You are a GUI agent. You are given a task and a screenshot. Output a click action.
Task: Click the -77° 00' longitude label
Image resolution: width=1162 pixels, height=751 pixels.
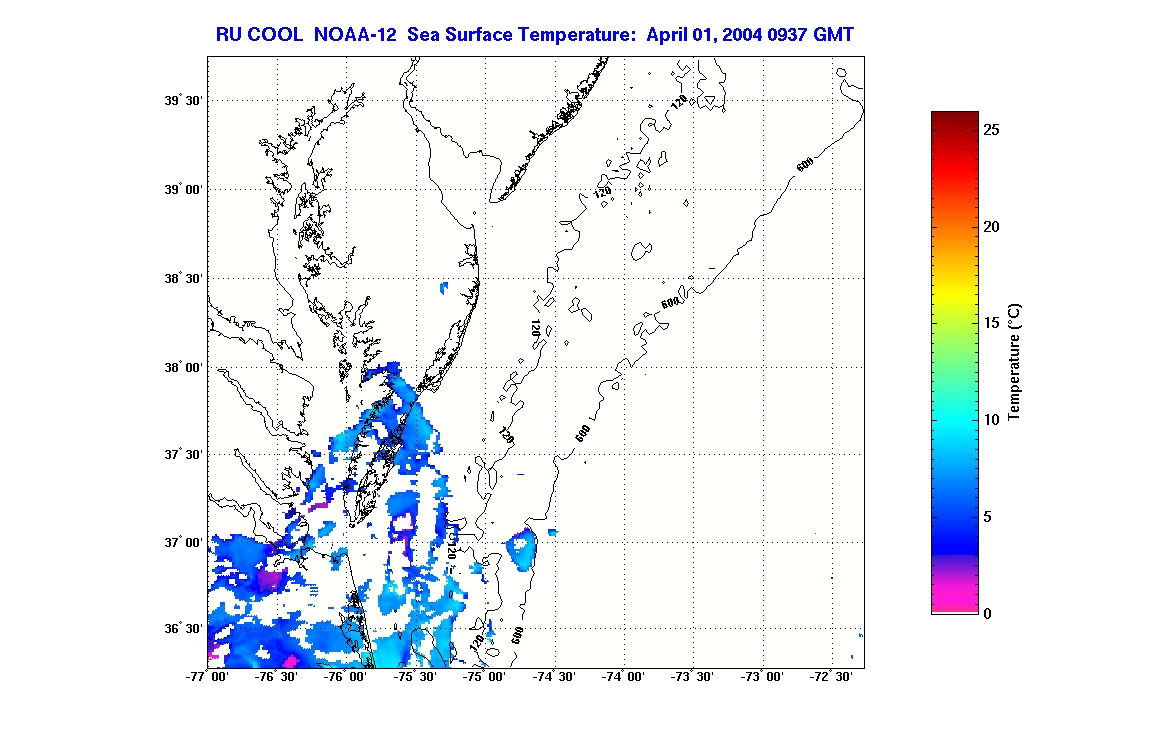(x=207, y=677)
